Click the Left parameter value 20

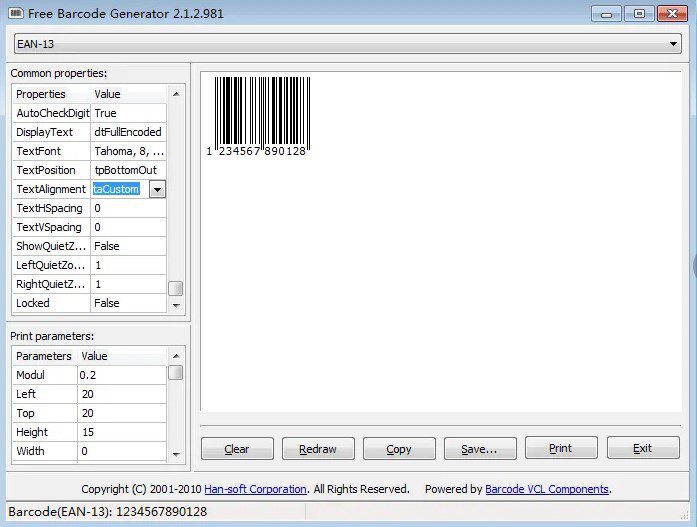[x=122, y=394]
